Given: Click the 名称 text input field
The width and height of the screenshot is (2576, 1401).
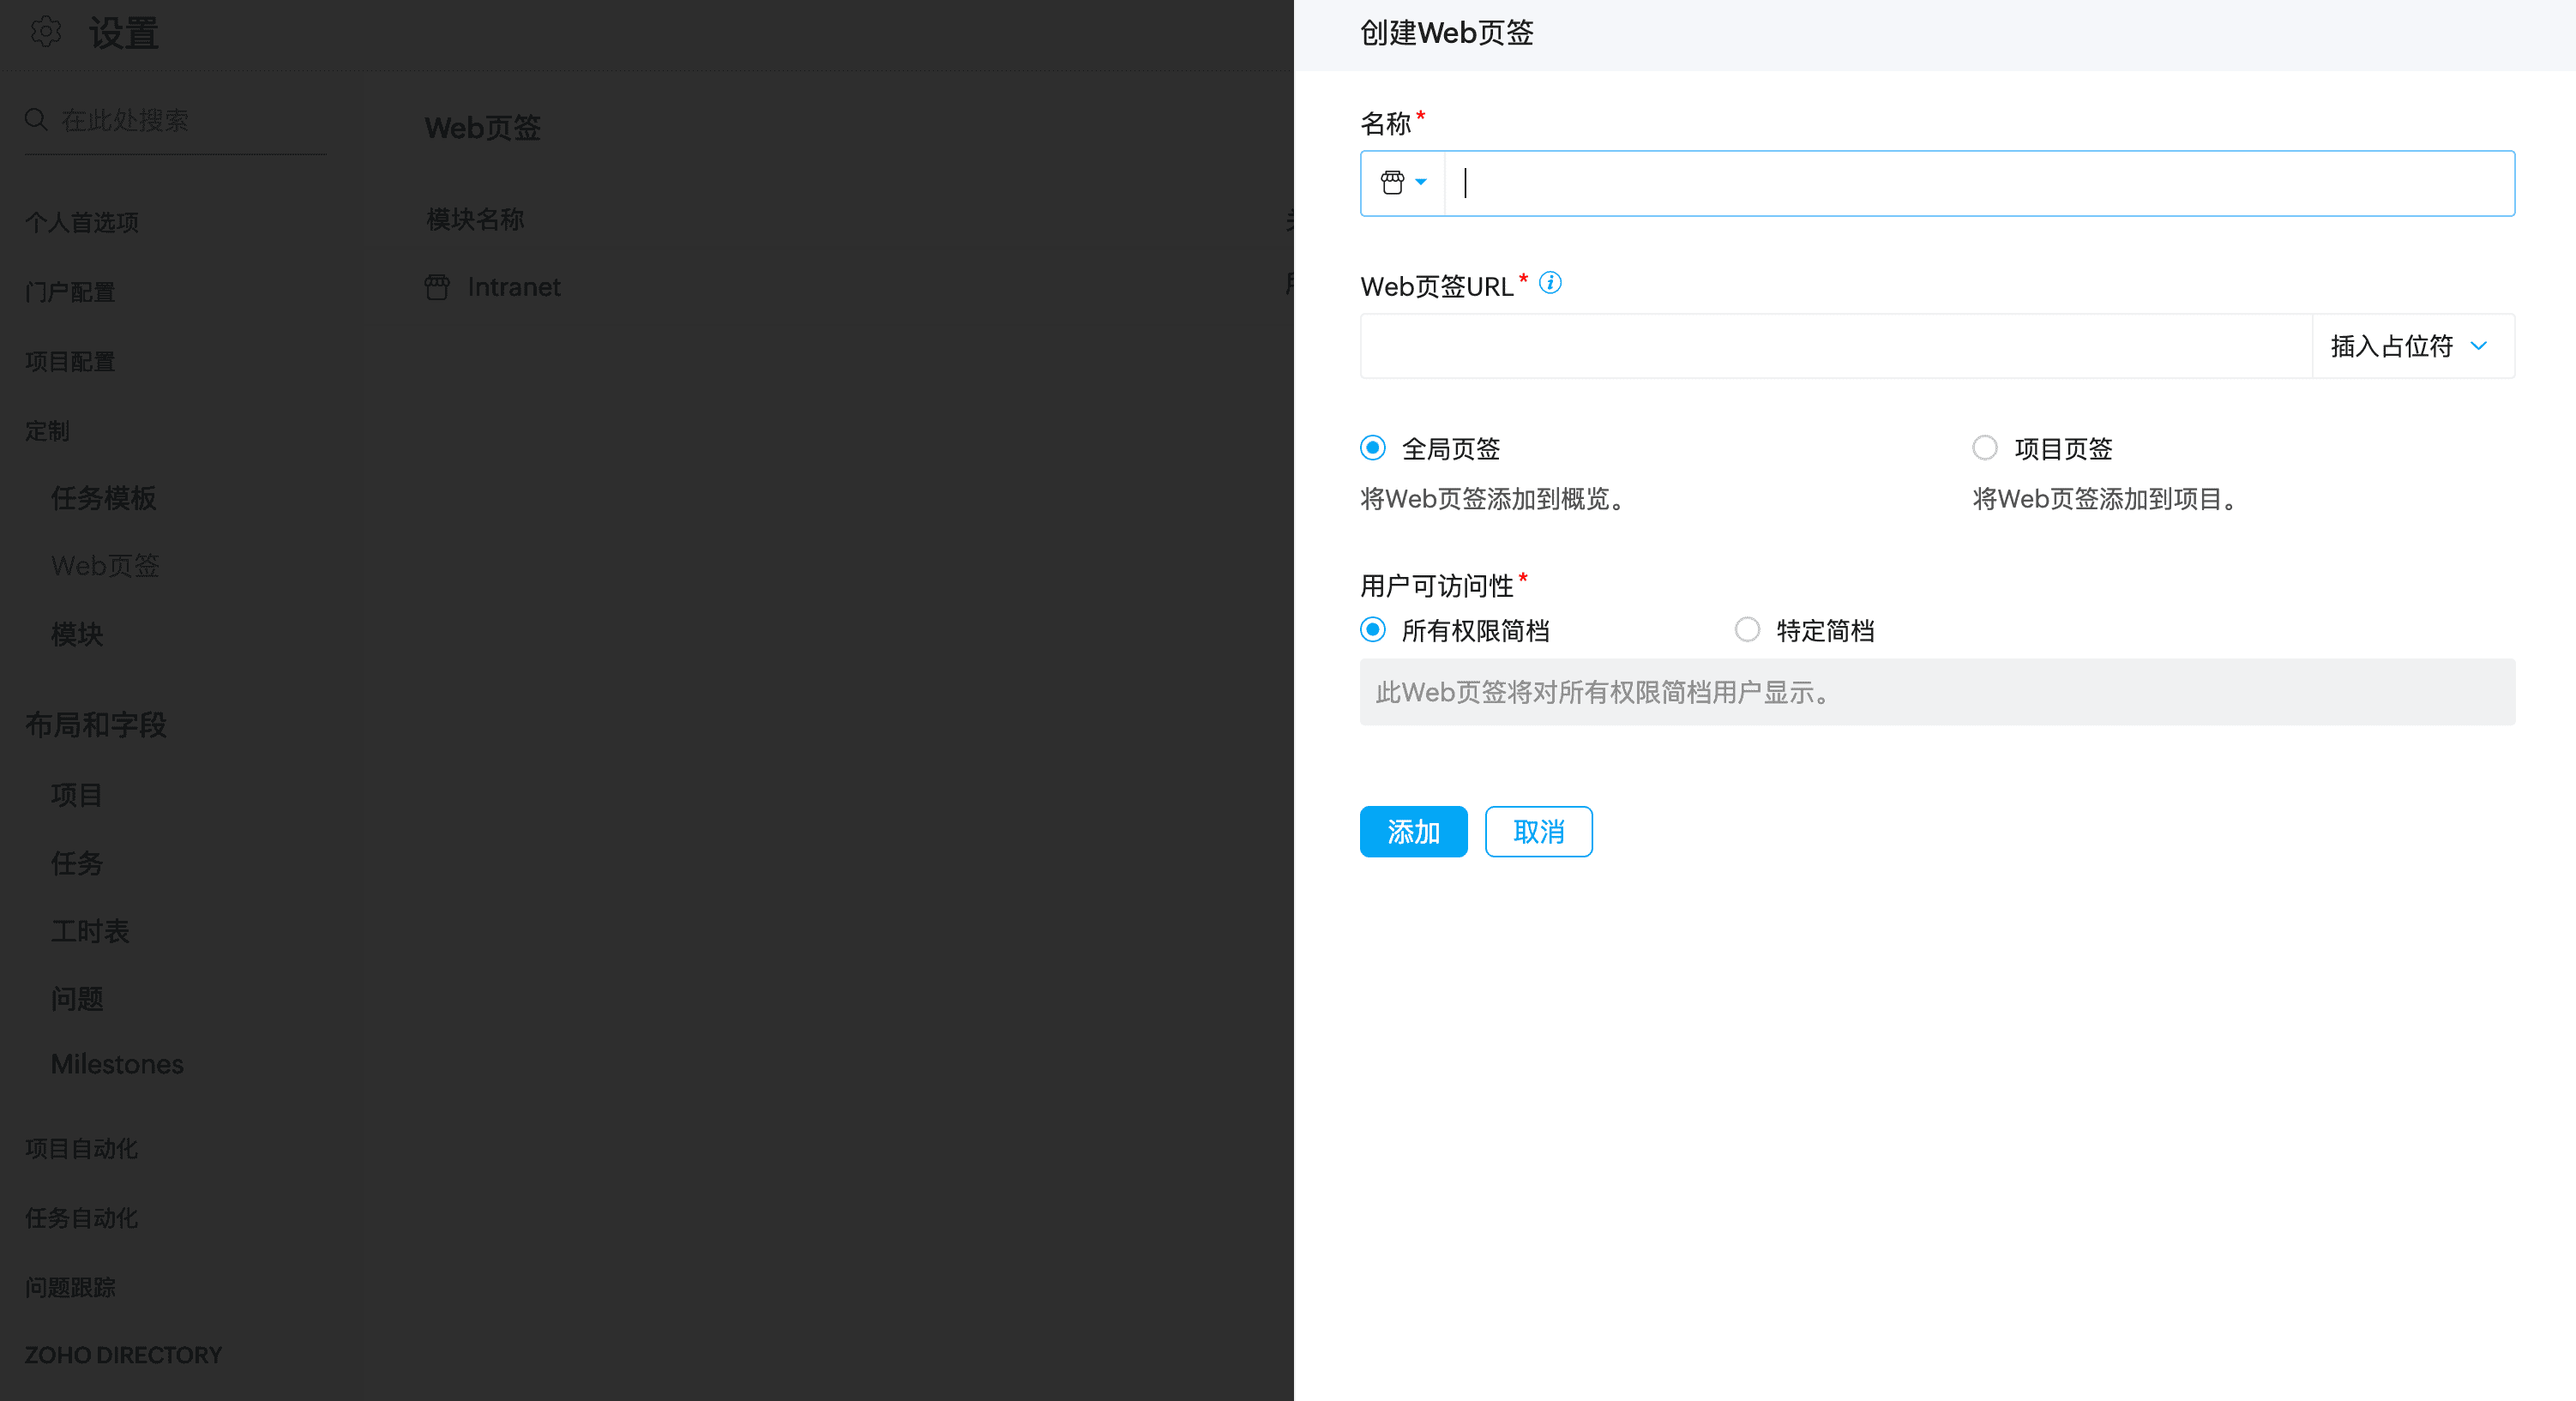Looking at the screenshot, I should tap(1980, 183).
